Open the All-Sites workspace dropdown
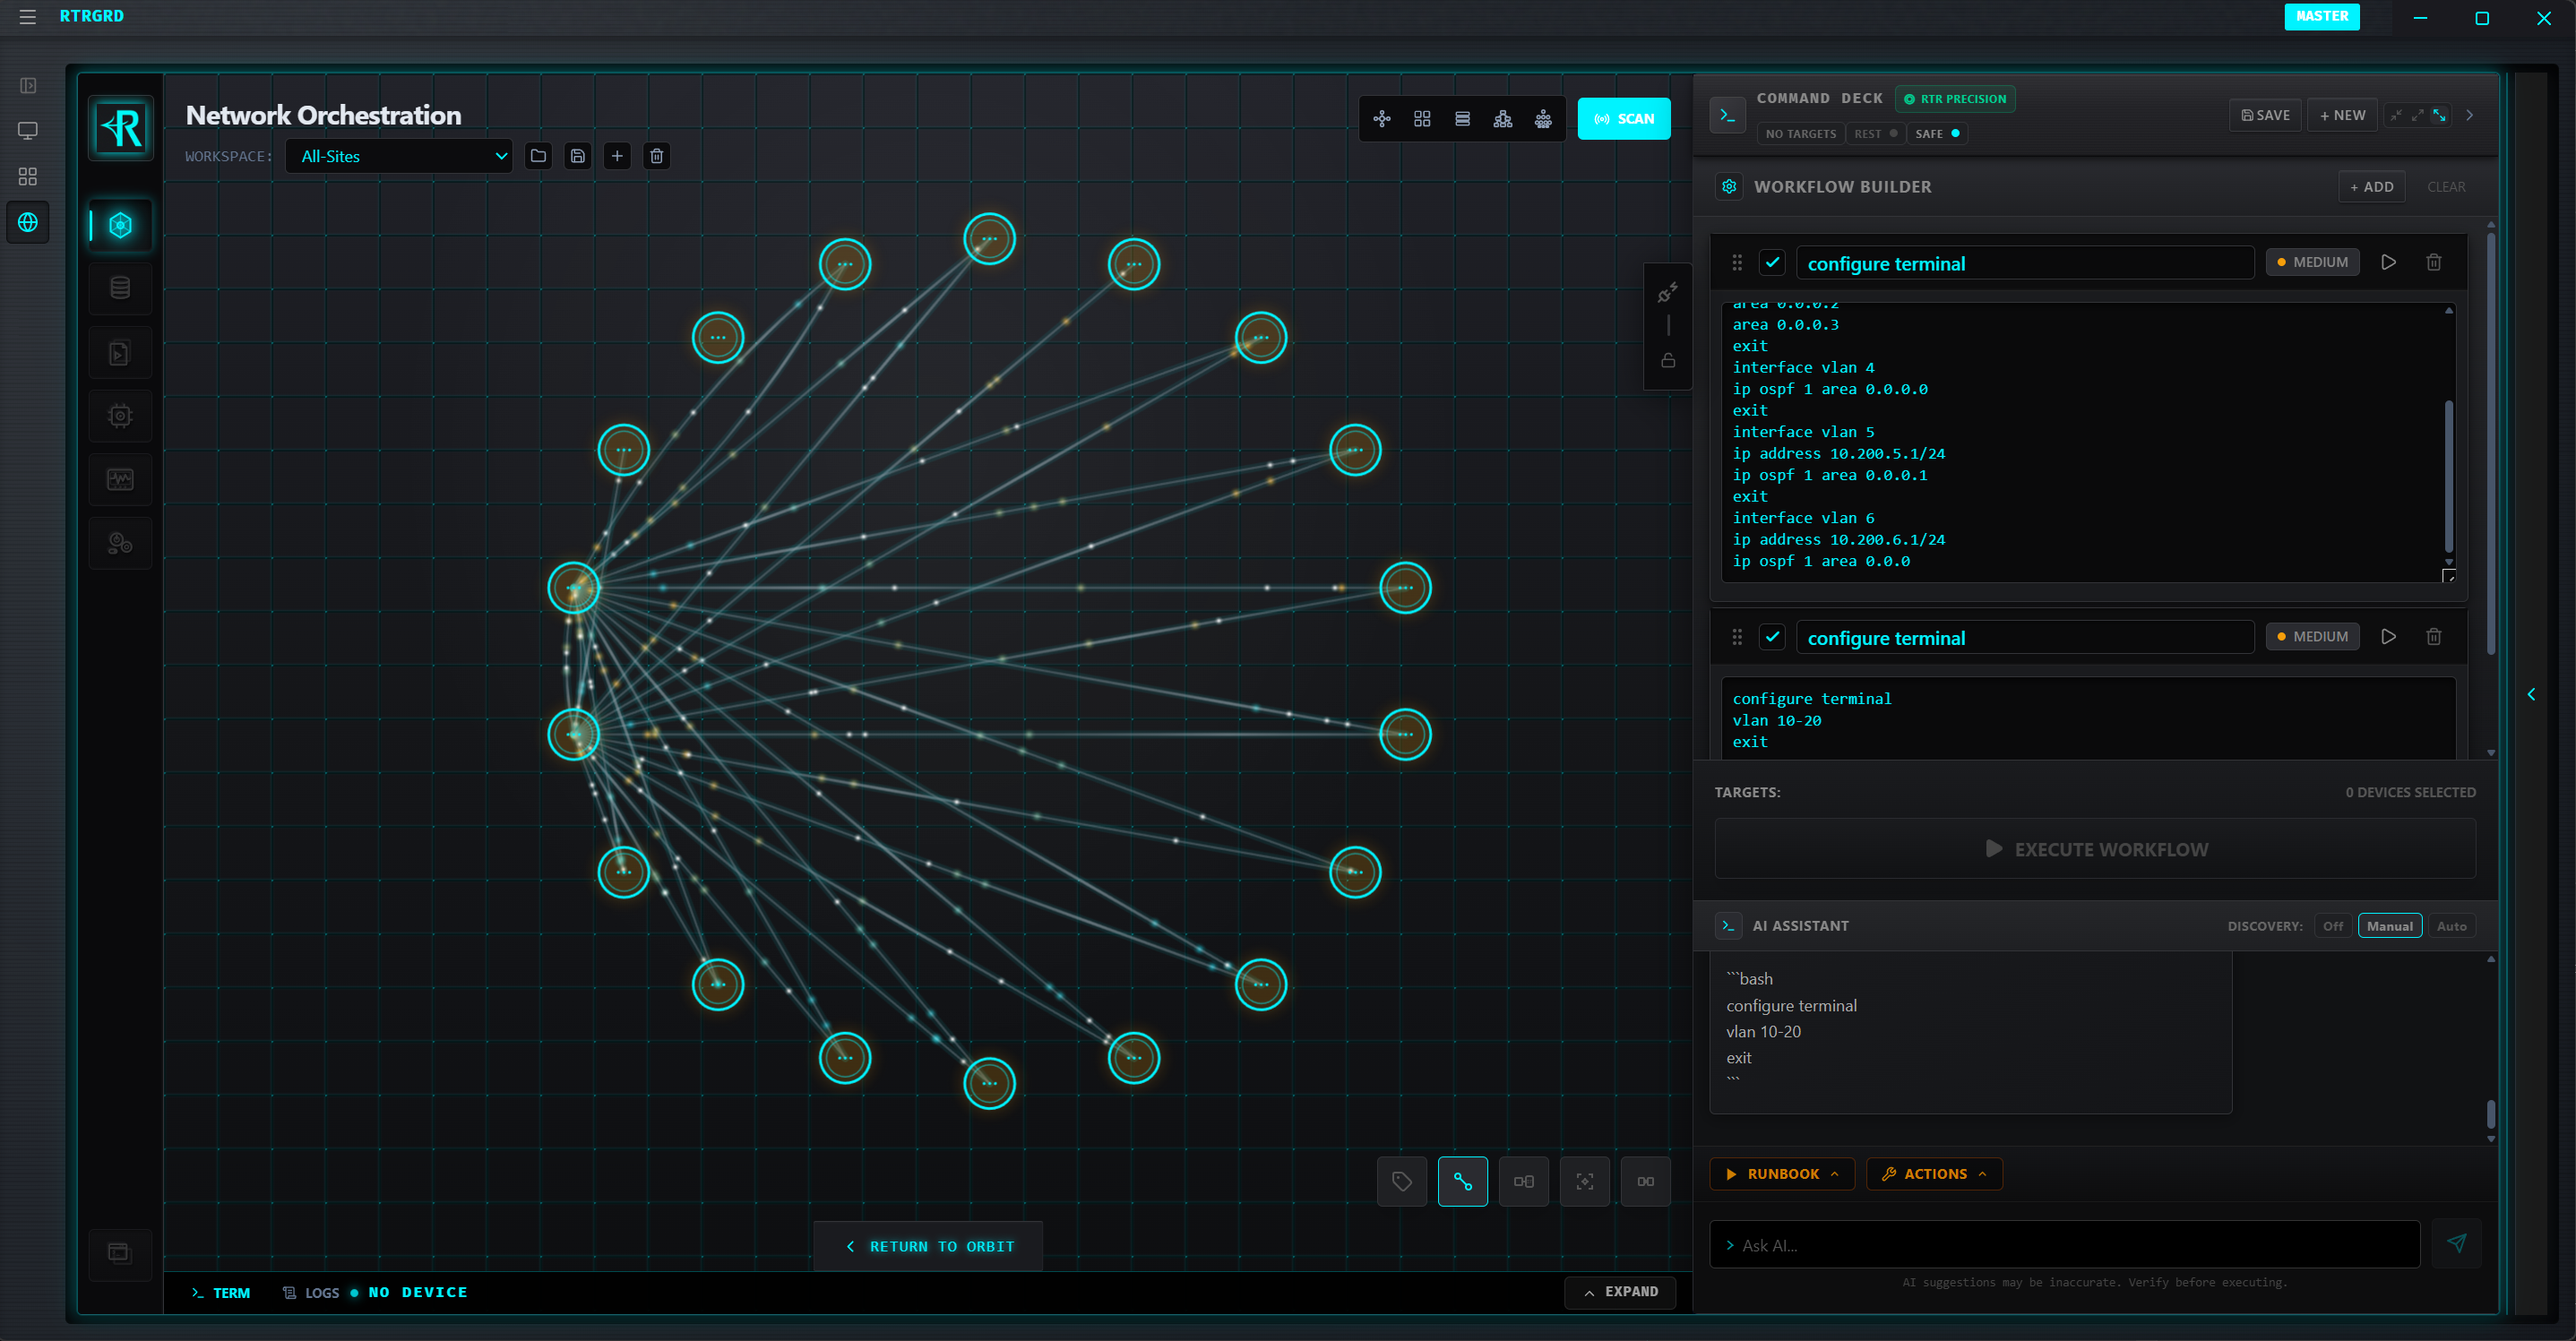Image resolution: width=2576 pixels, height=1341 pixels. [x=398, y=156]
